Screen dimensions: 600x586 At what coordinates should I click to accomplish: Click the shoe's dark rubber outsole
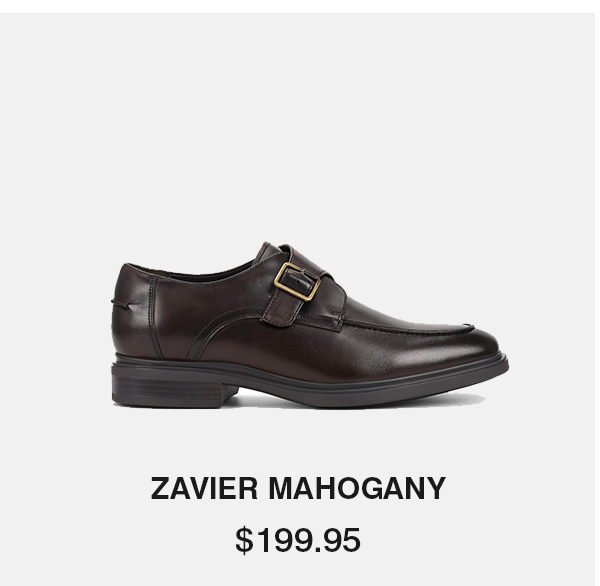[310, 383]
